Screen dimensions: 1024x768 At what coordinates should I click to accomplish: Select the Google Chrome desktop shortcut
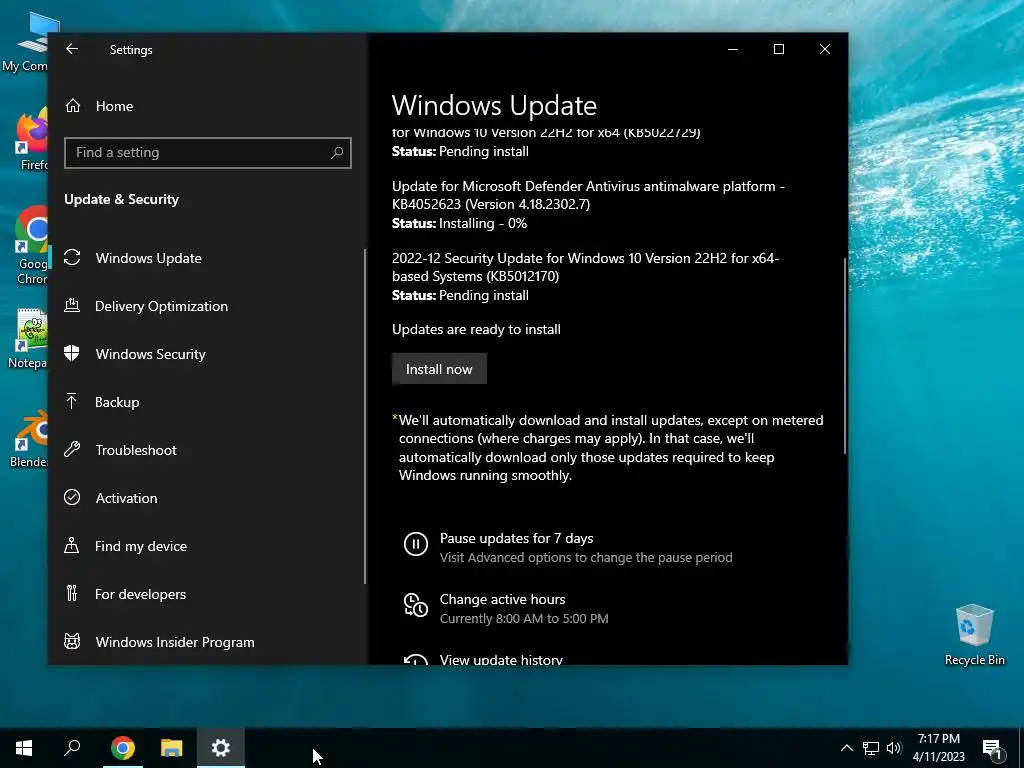30,246
